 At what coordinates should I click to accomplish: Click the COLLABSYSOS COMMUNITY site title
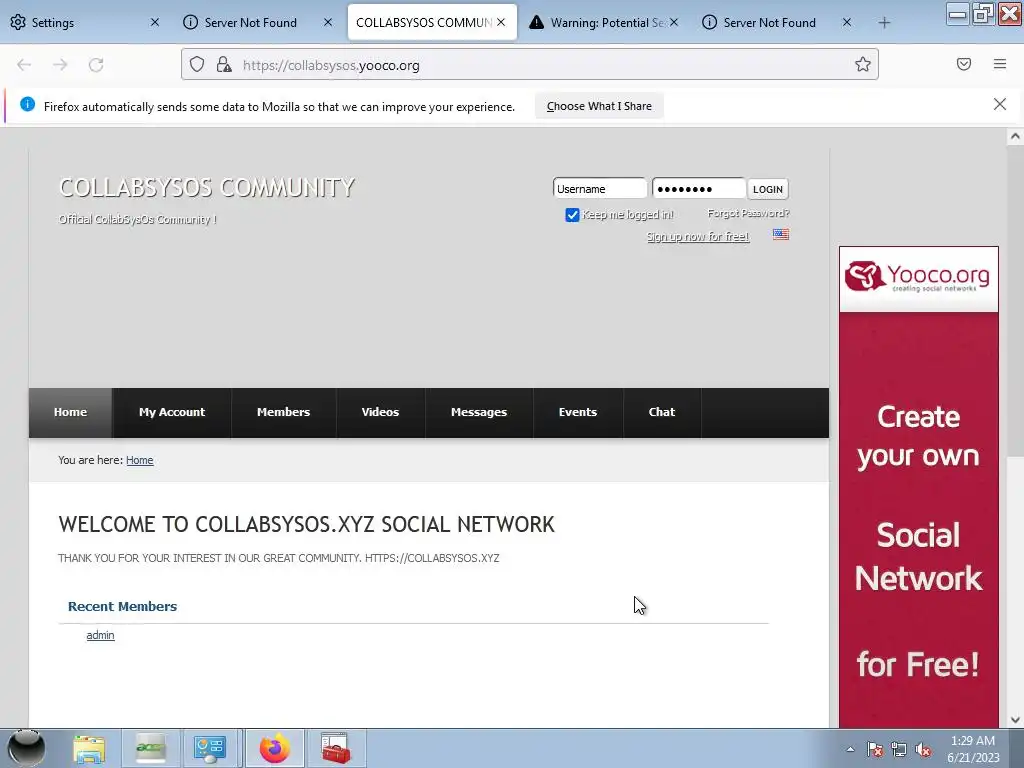click(207, 187)
